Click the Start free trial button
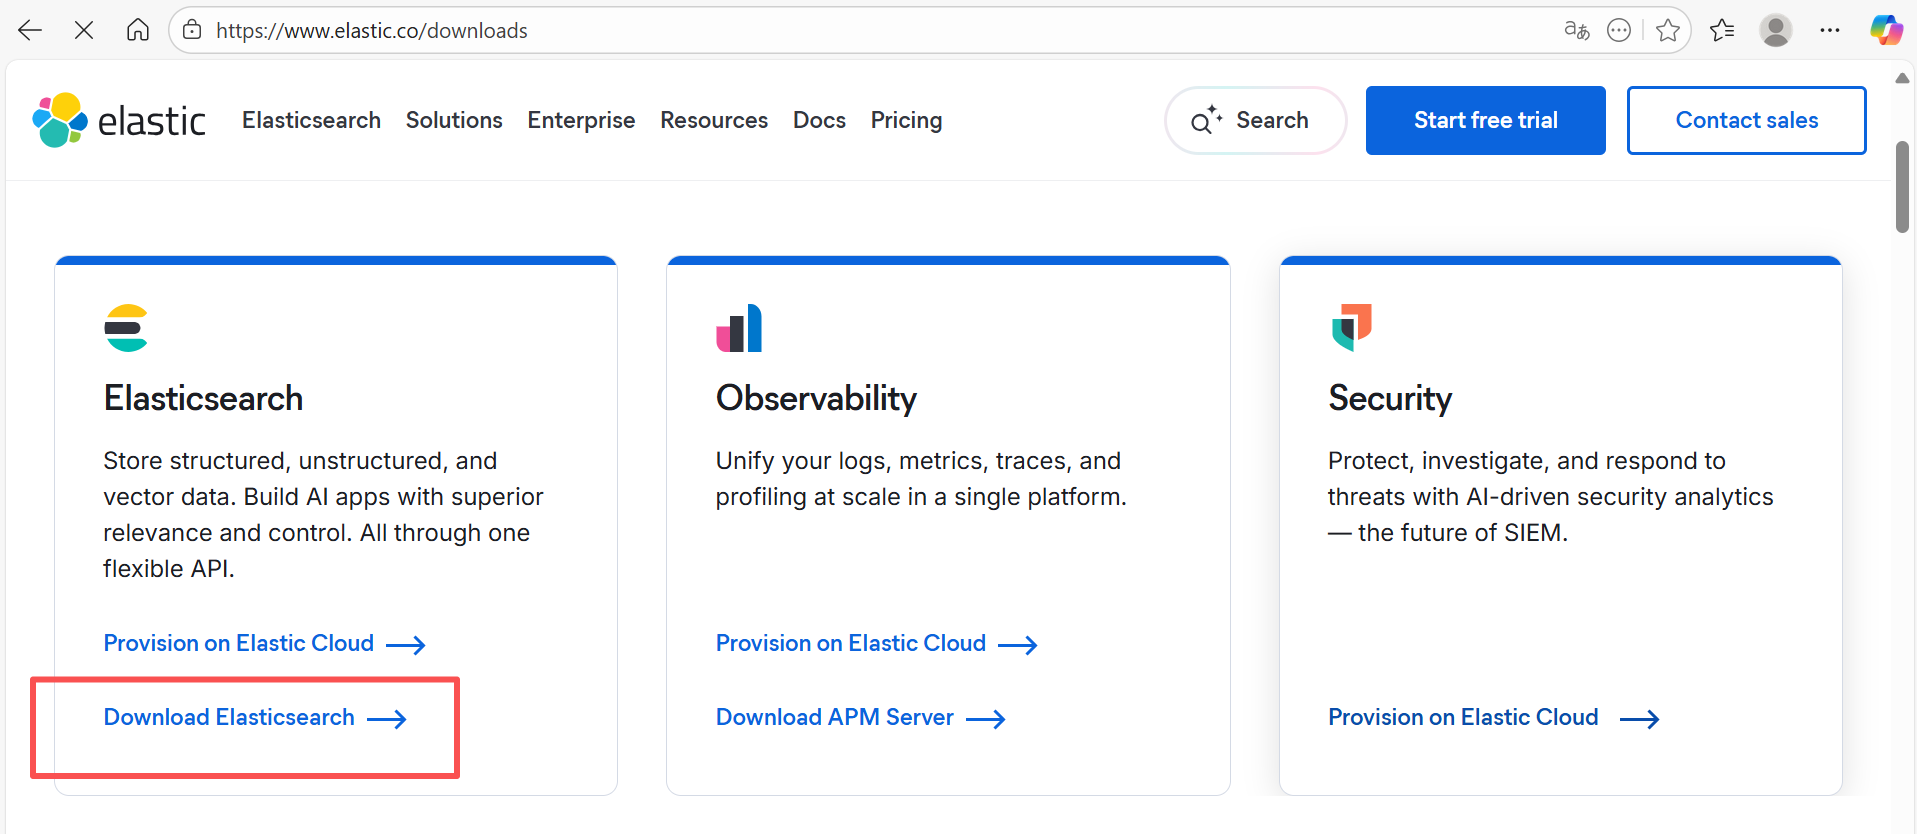 (x=1485, y=120)
